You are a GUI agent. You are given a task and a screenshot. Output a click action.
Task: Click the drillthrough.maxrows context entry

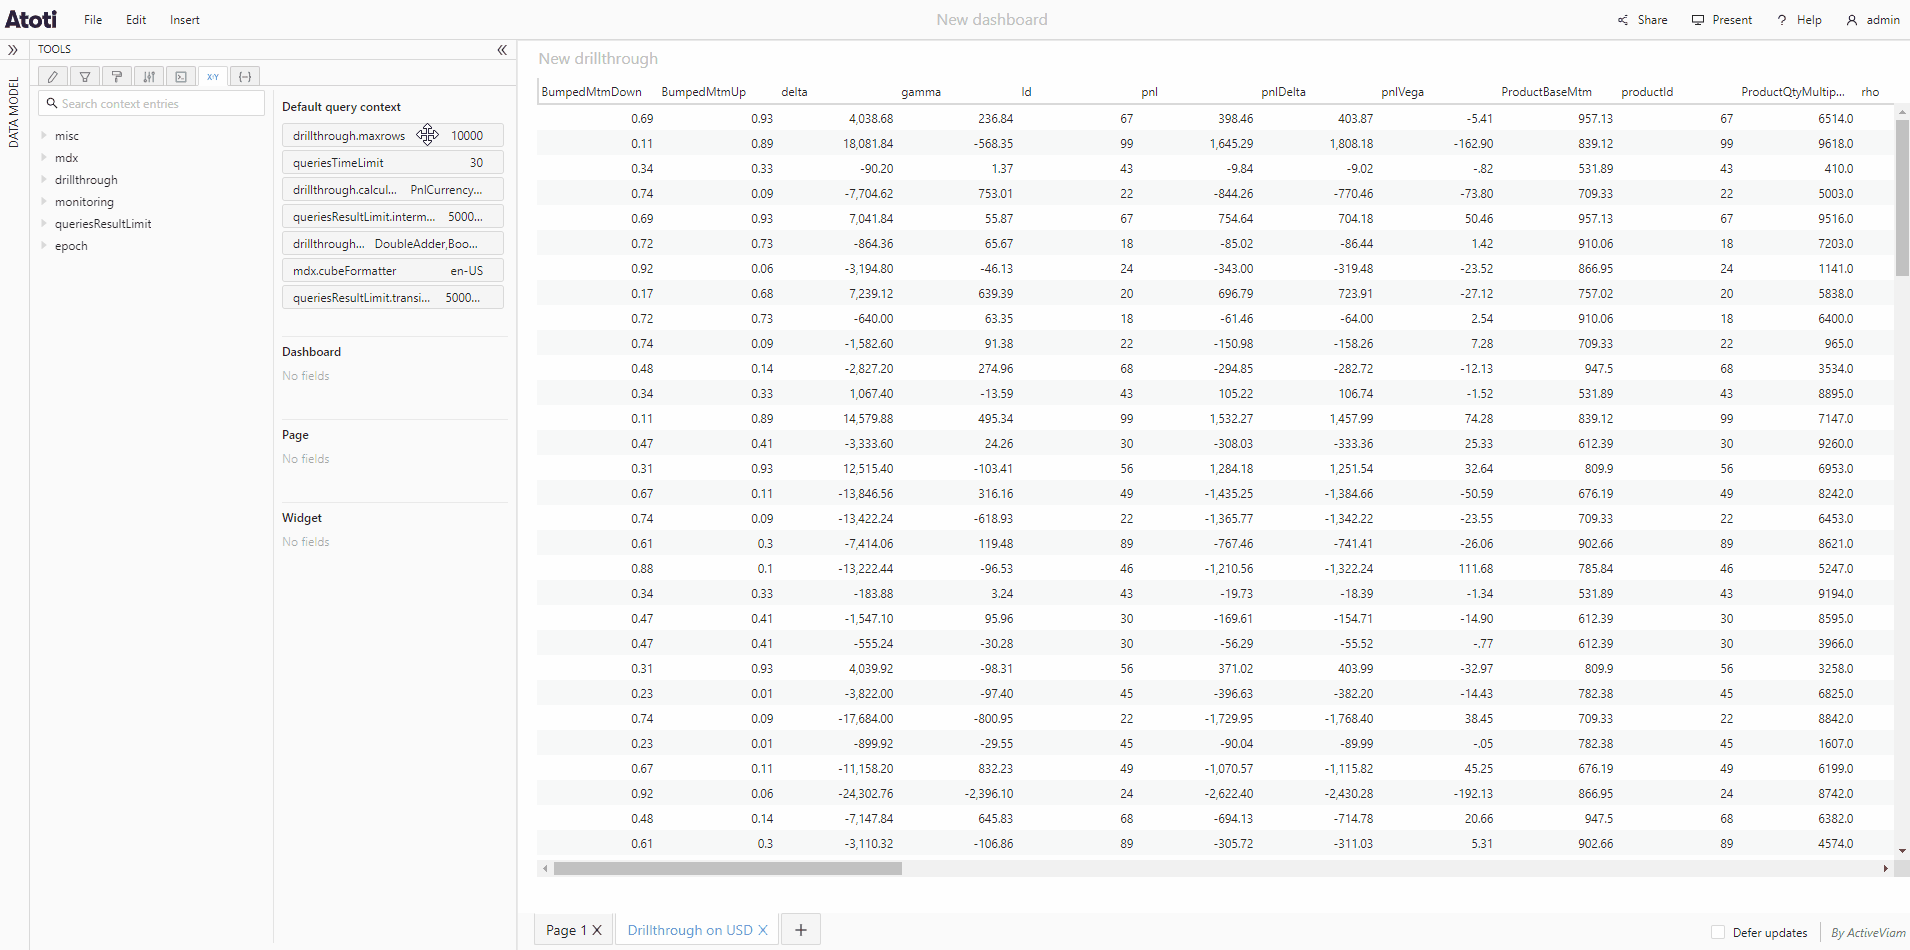[x=393, y=136]
